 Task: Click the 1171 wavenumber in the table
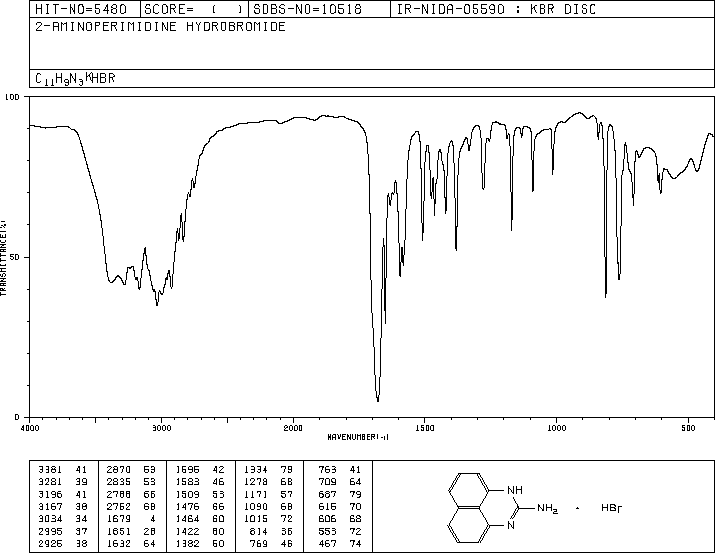pyautogui.click(x=256, y=494)
